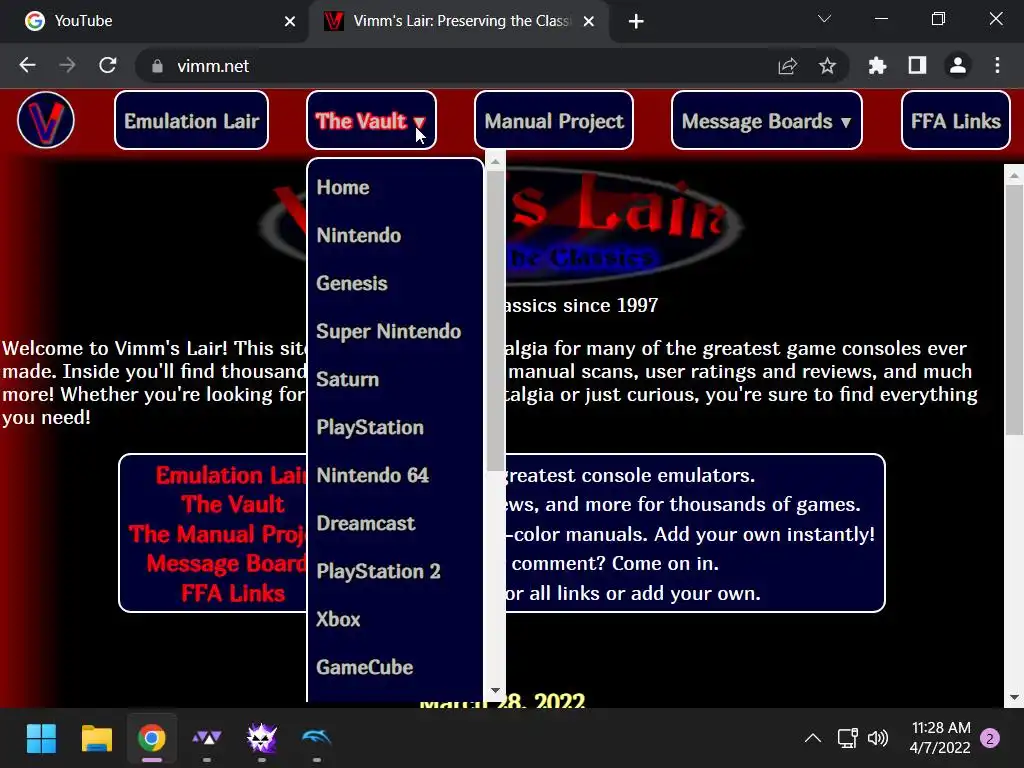Click the main page scrollbar thumb
The image size is (1024, 768).
[x=1014, y=310]
